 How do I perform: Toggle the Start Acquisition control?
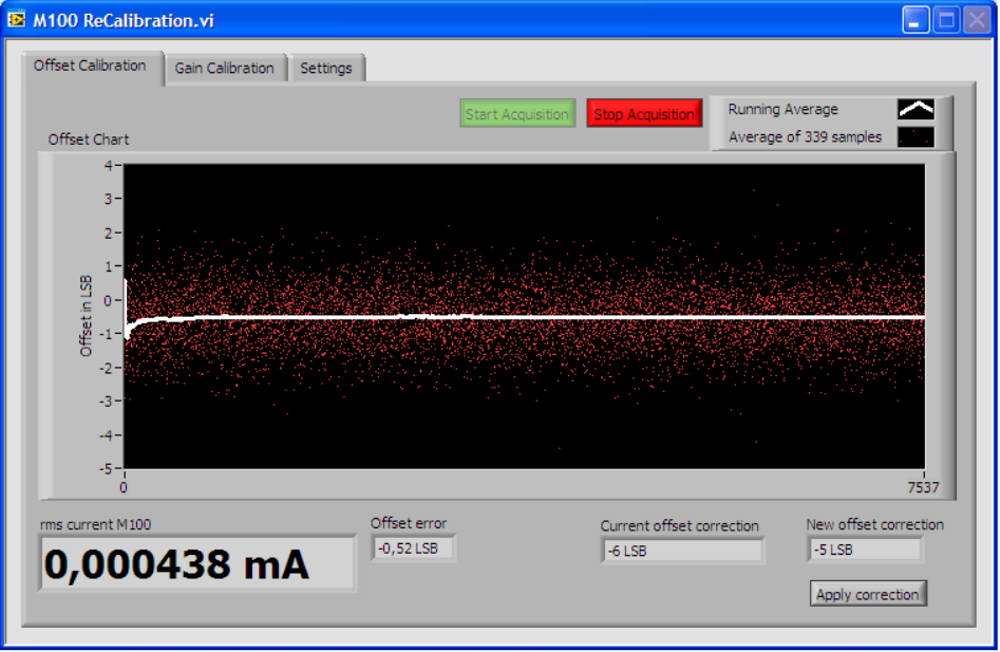(x=517, y=113)
